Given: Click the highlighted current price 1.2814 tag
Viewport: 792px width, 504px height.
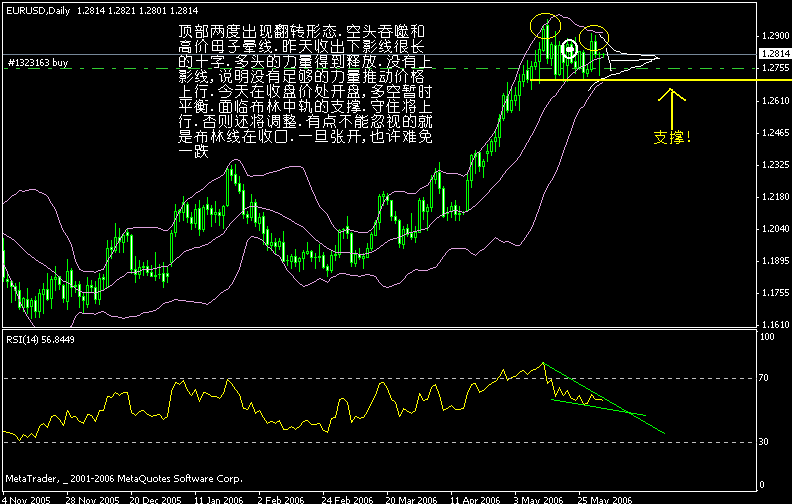Looking at the screenshot, I should point(775,54).
